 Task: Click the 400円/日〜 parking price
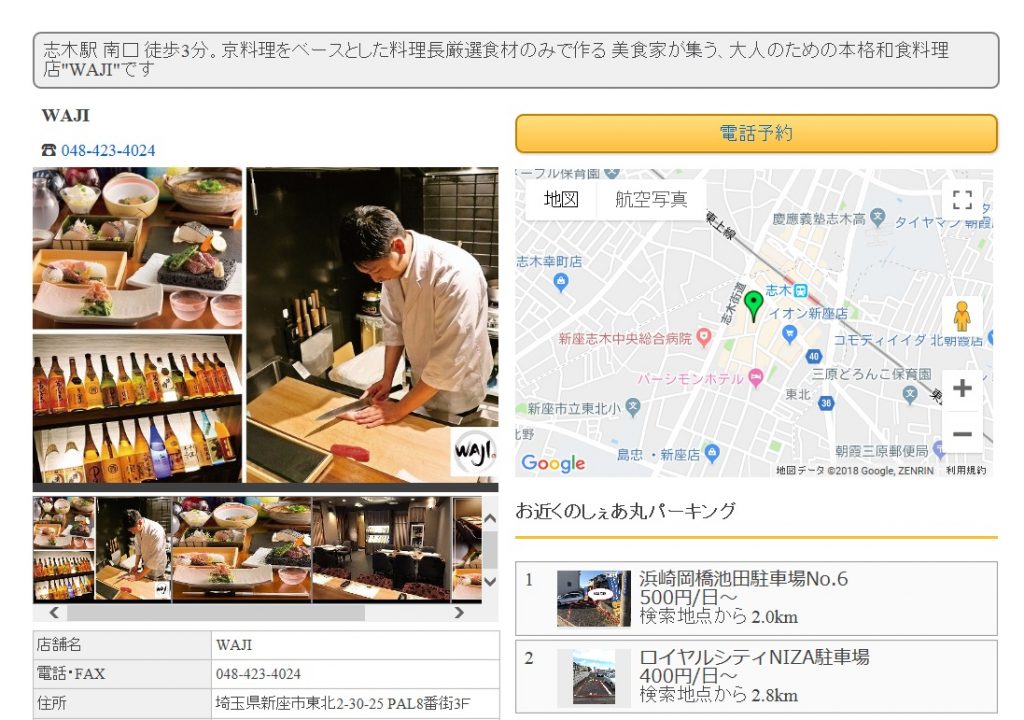(688, 676)
